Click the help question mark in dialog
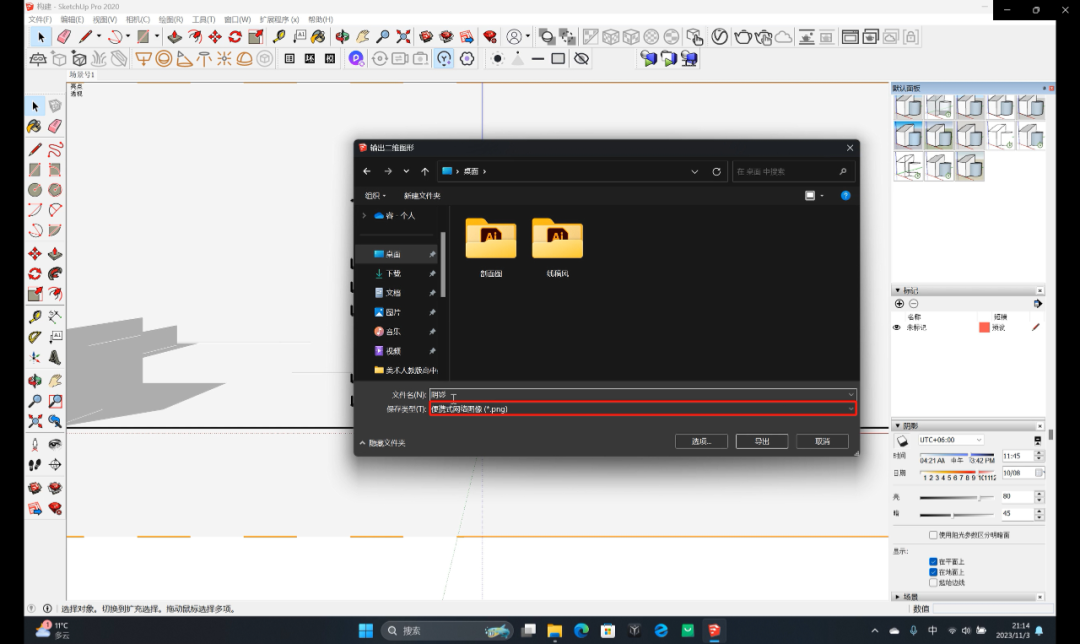The image size is (1080, 644). [x=846, y=196]
